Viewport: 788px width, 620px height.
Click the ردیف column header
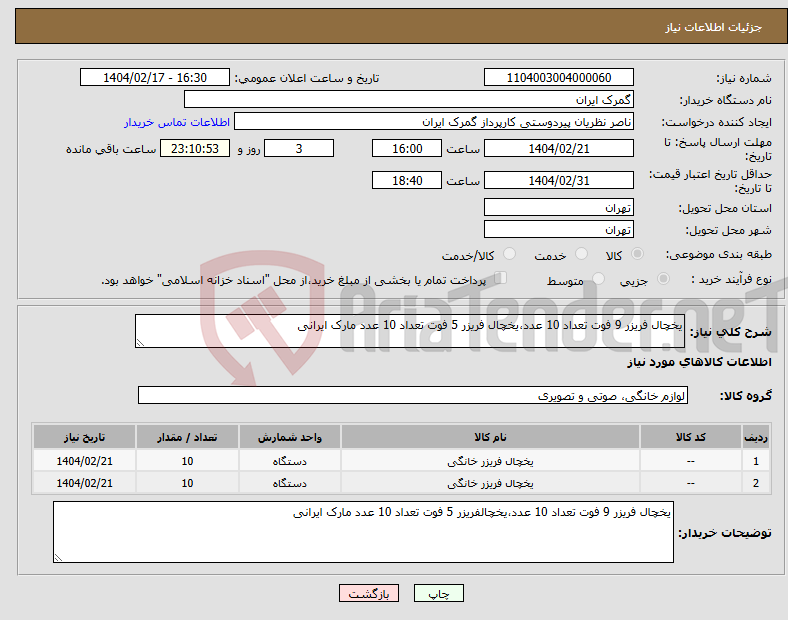pos(756,437)
